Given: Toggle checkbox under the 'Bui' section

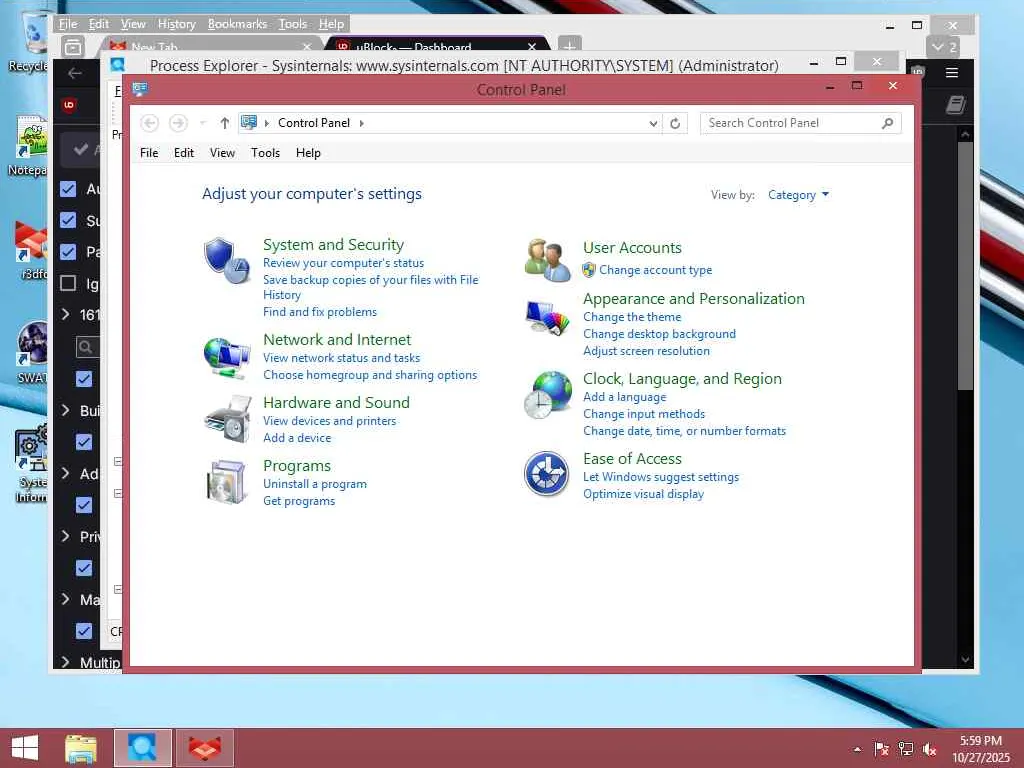Looking at the screenshot, I should tap(84, 442).
